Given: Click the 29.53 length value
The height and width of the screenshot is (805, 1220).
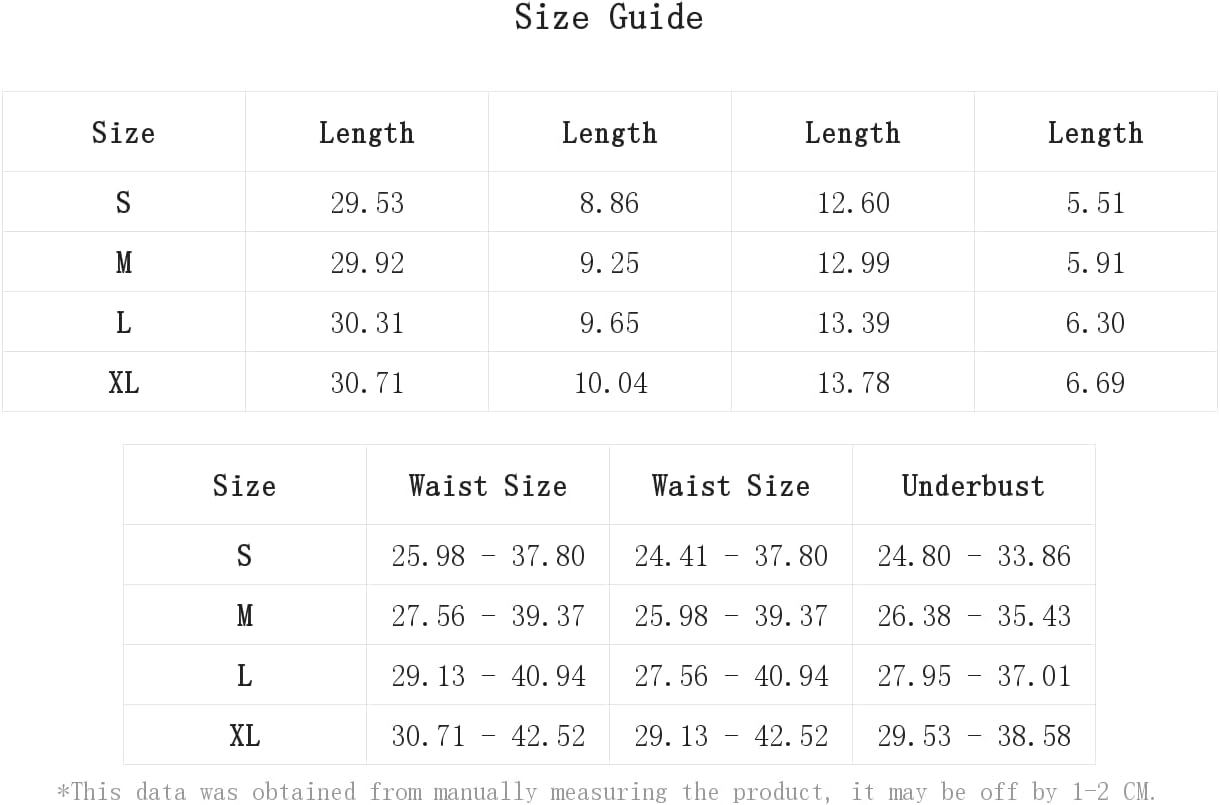Looking at the screenshot, I should pos(367,203).
